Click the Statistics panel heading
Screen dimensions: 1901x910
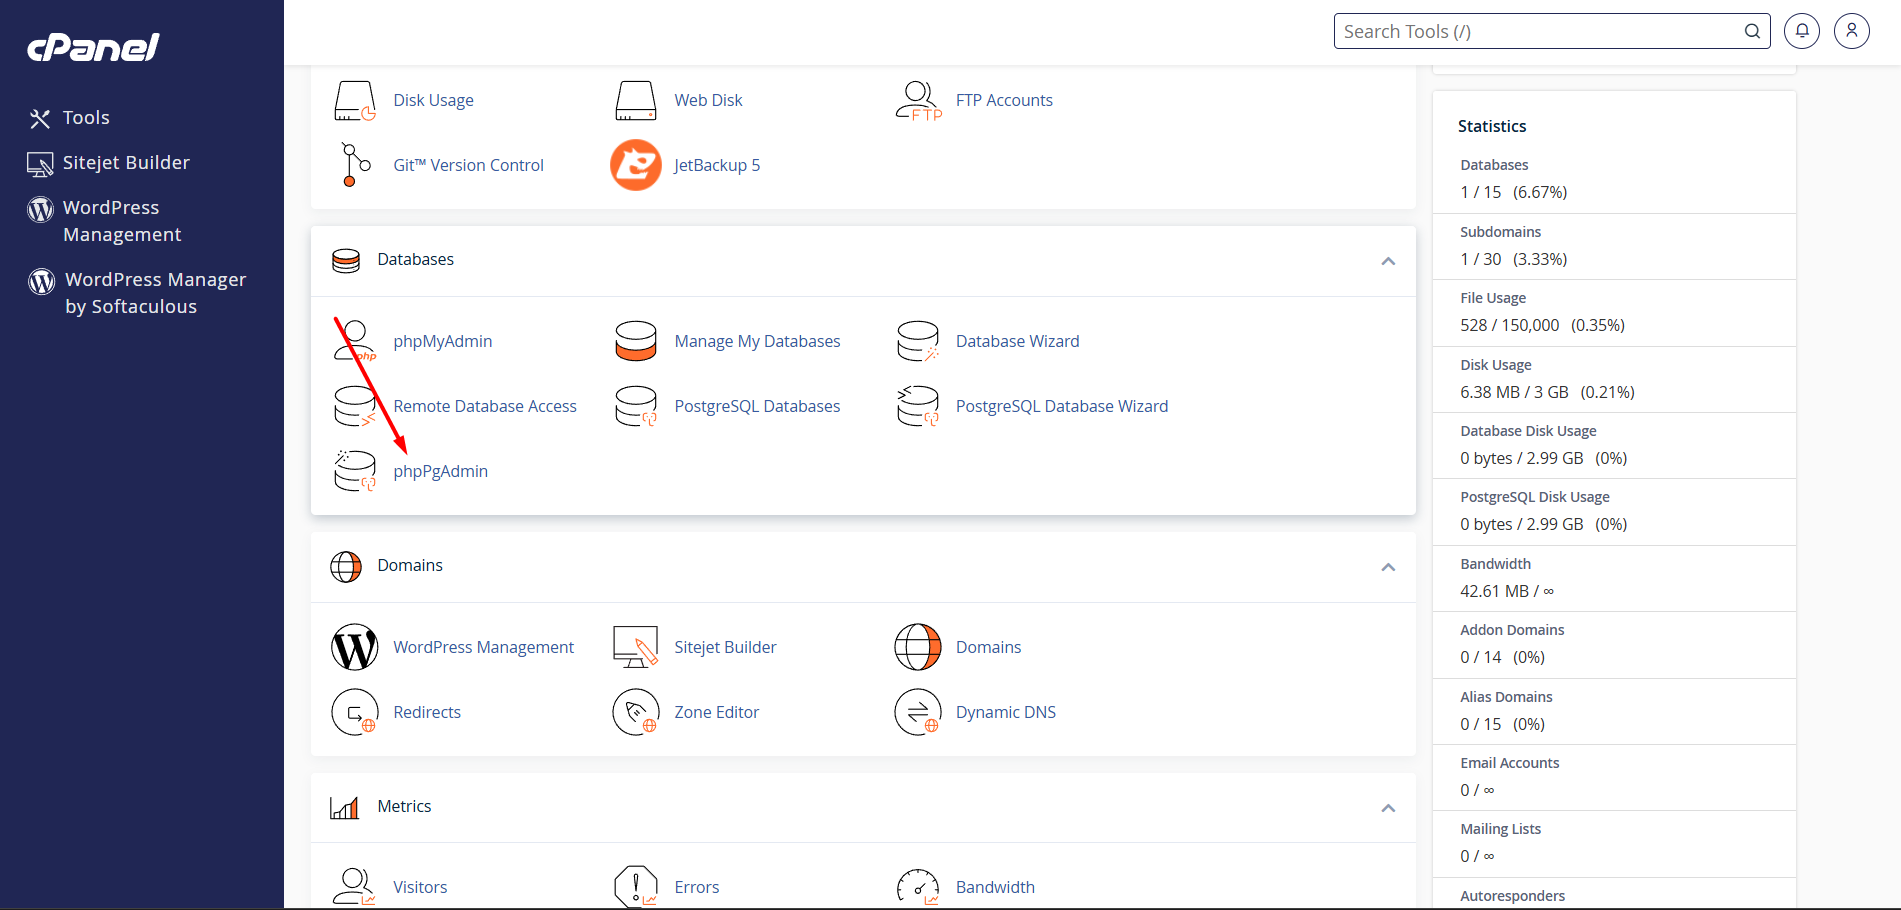click(1492, 126)
